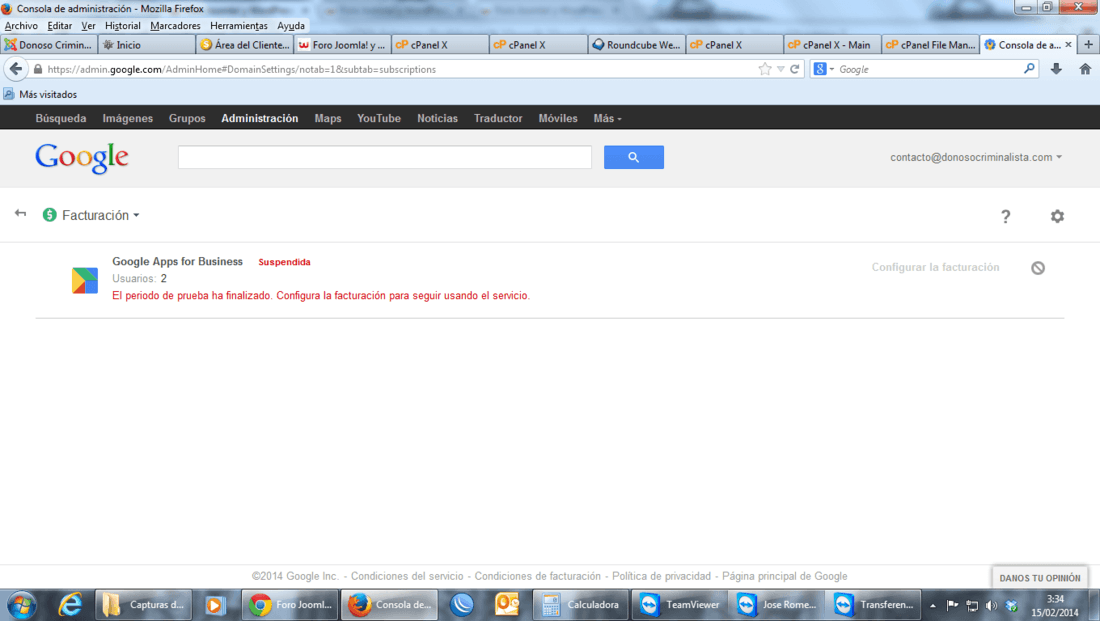Image resolution: width=1100 pixels, height=621 pixels.
Task: Open Maps in the Google bar
Action: (328, 118)
